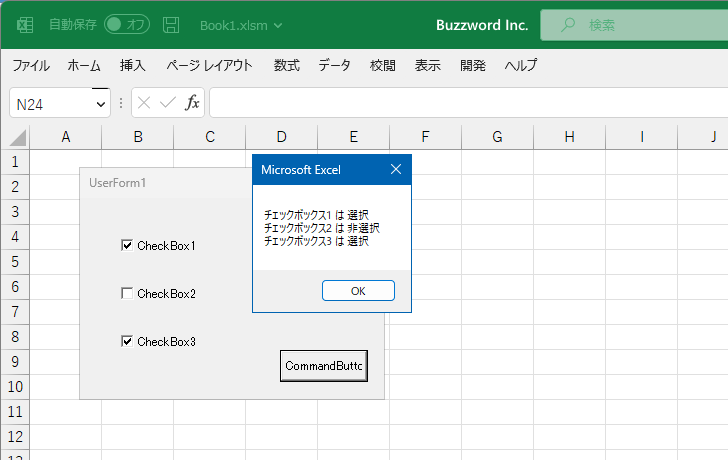Click the Microsoft Excel dialog title text
The height and width of the screenshot is (460, 728).
(301, 170)
